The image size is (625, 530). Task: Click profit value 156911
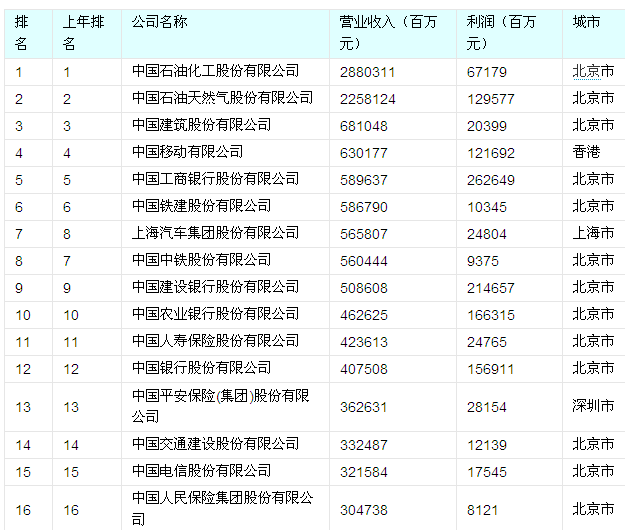490,369
